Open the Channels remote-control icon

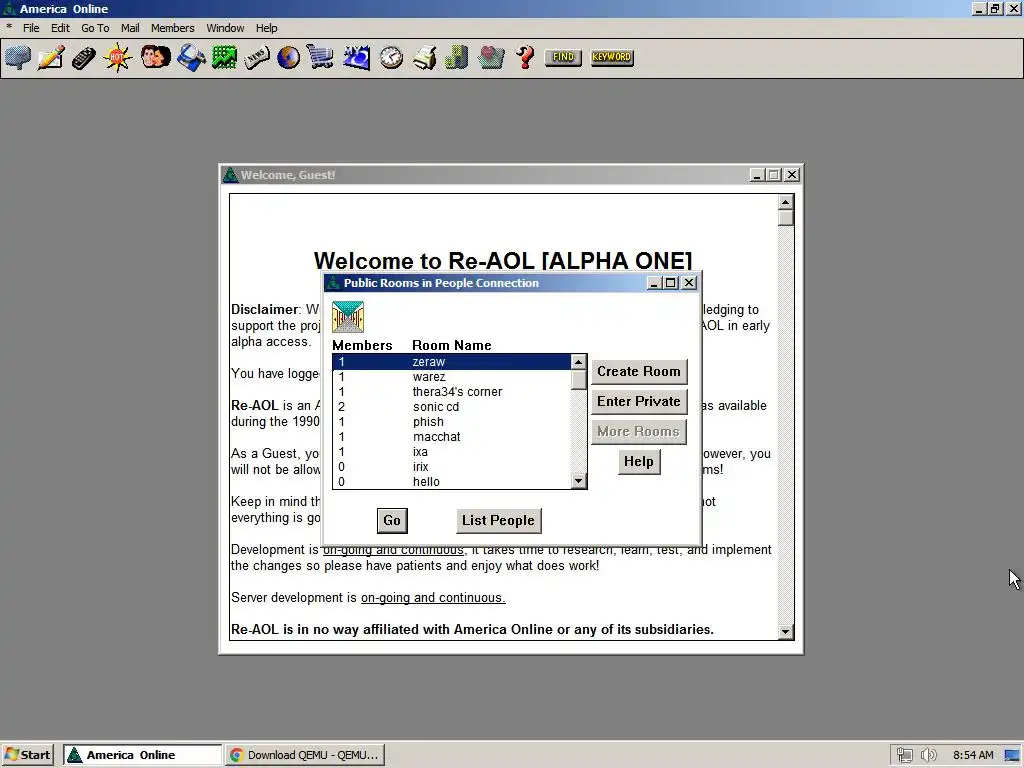(x=84, y=57)
